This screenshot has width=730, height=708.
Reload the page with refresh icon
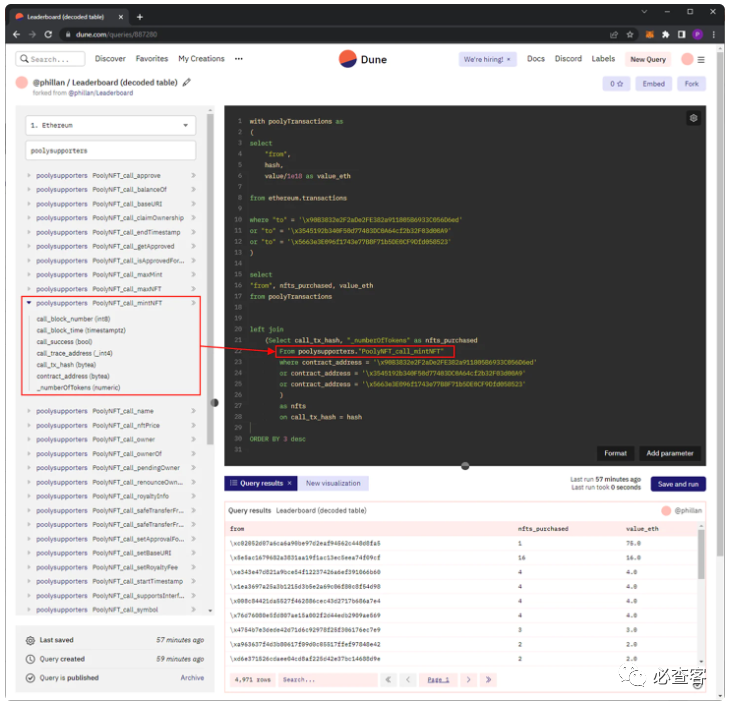coord(48,34)
